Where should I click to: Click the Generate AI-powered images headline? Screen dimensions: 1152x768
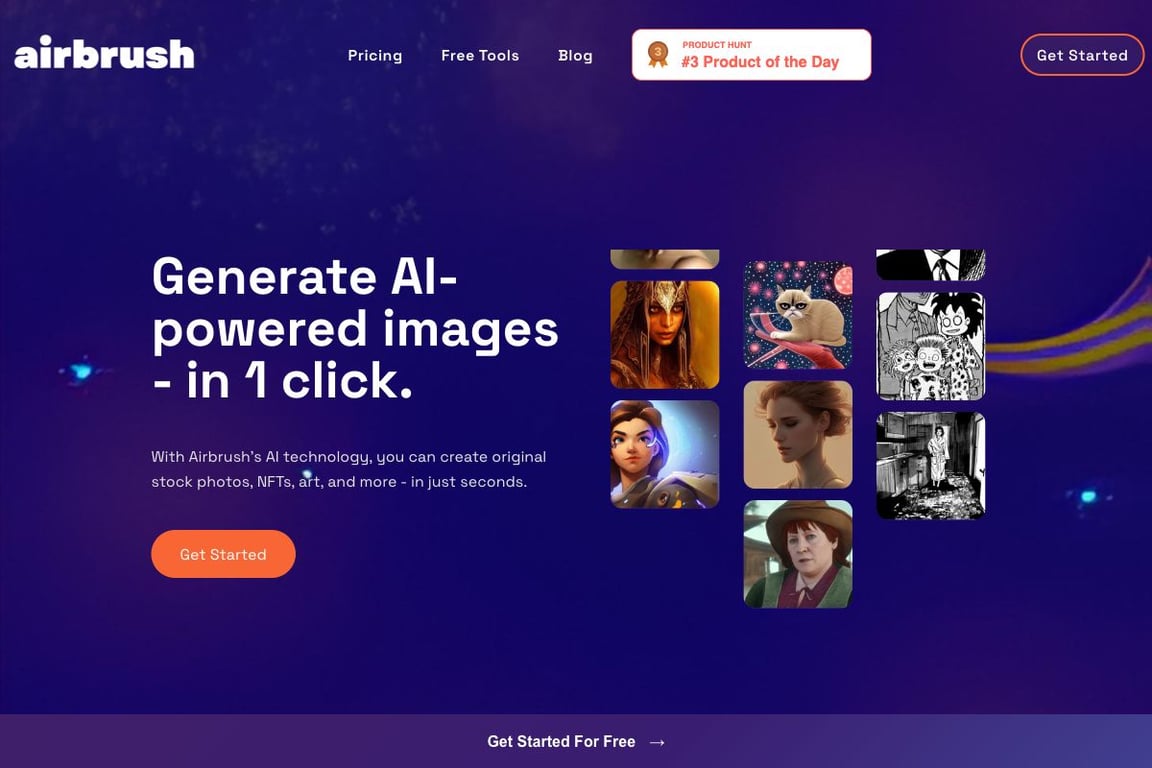[356, 329]
